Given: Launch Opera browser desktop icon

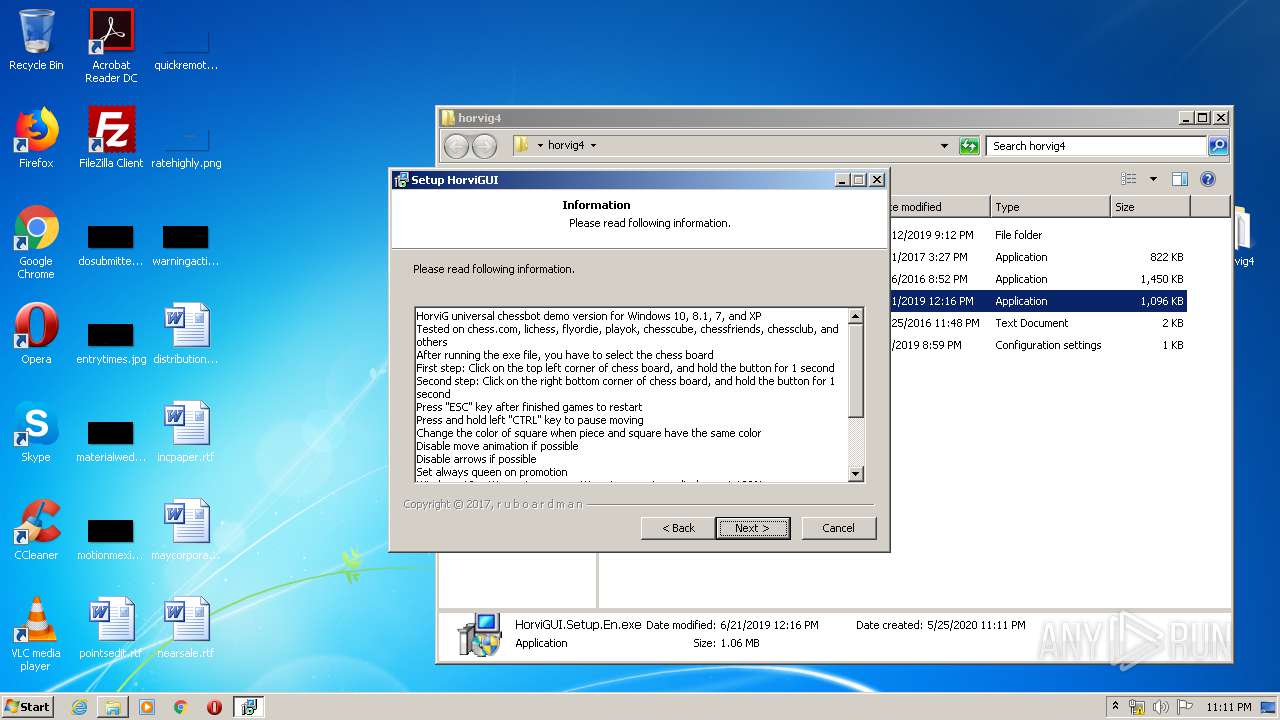Looking at the screenshot, I should tap(36, 334).
